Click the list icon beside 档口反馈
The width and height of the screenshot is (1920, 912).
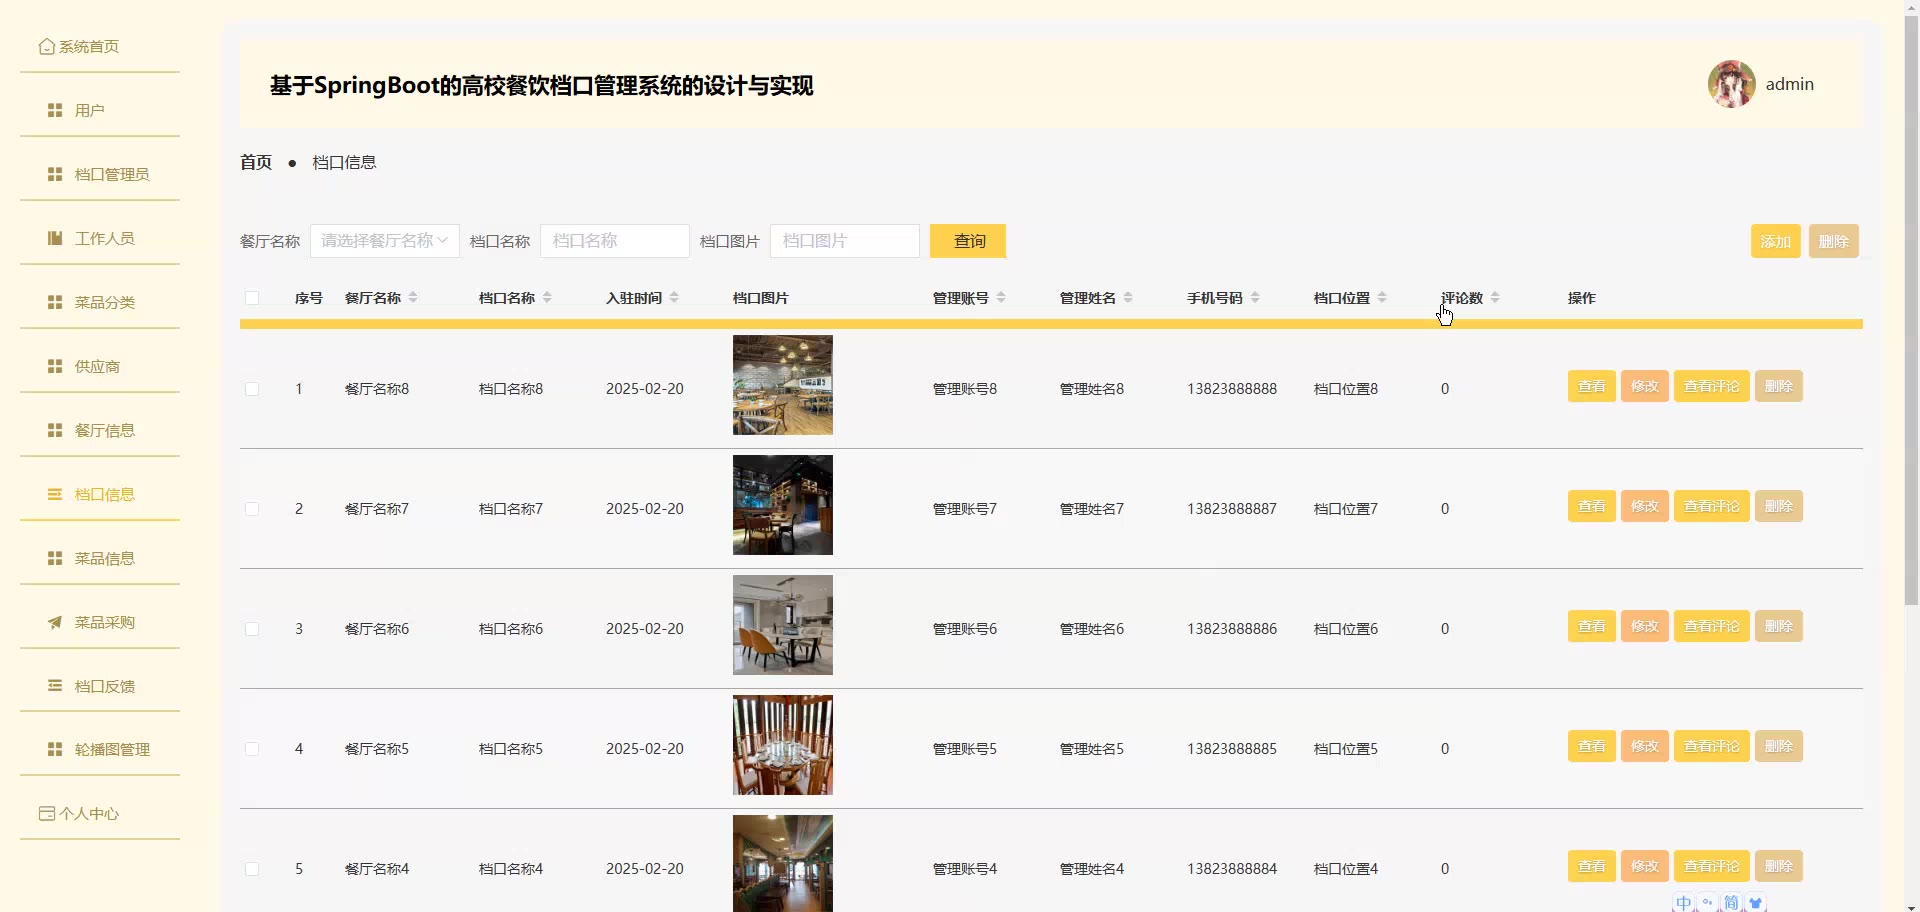coord(55,686)
